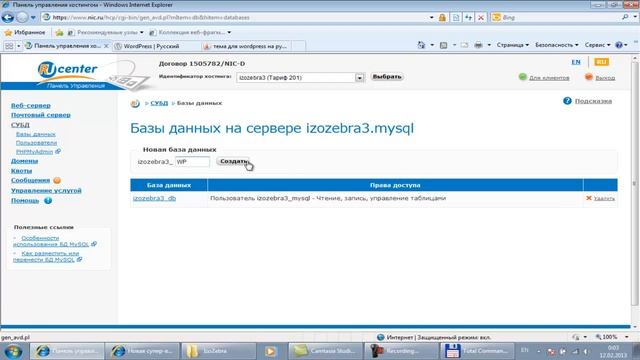Open the Почтовый сервер sidebar link
Image resolution: width=640 pixels, height=360 pixels.
tap(41, 115)
